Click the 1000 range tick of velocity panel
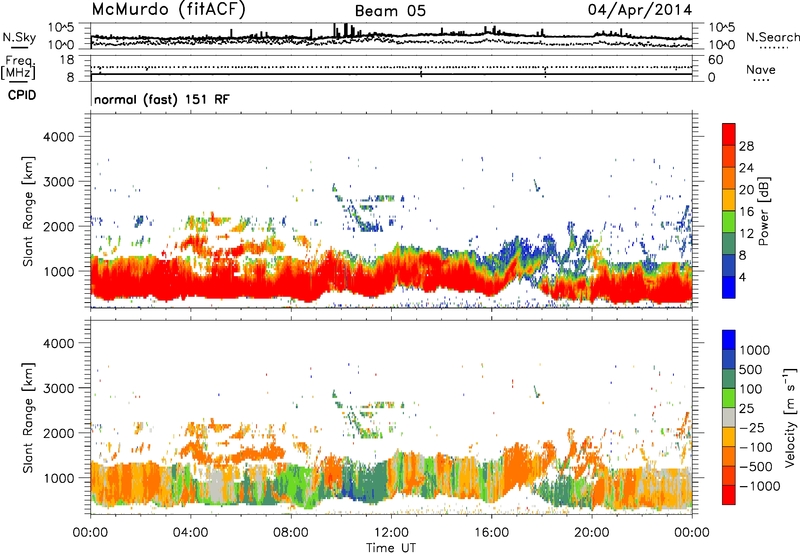The height and width of the screenshot is (554, 800). (59, 478)
